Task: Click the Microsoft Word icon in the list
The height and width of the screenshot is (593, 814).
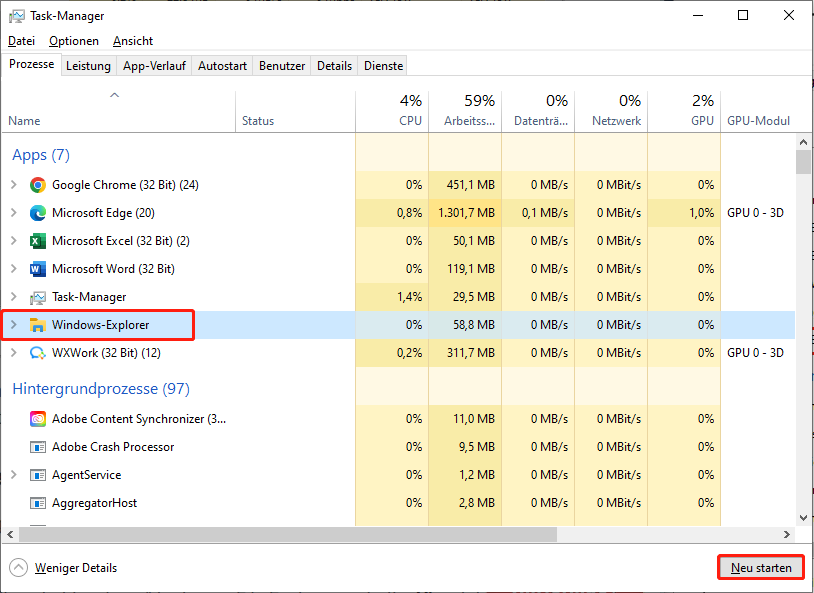Action: [x=37, y=269]
